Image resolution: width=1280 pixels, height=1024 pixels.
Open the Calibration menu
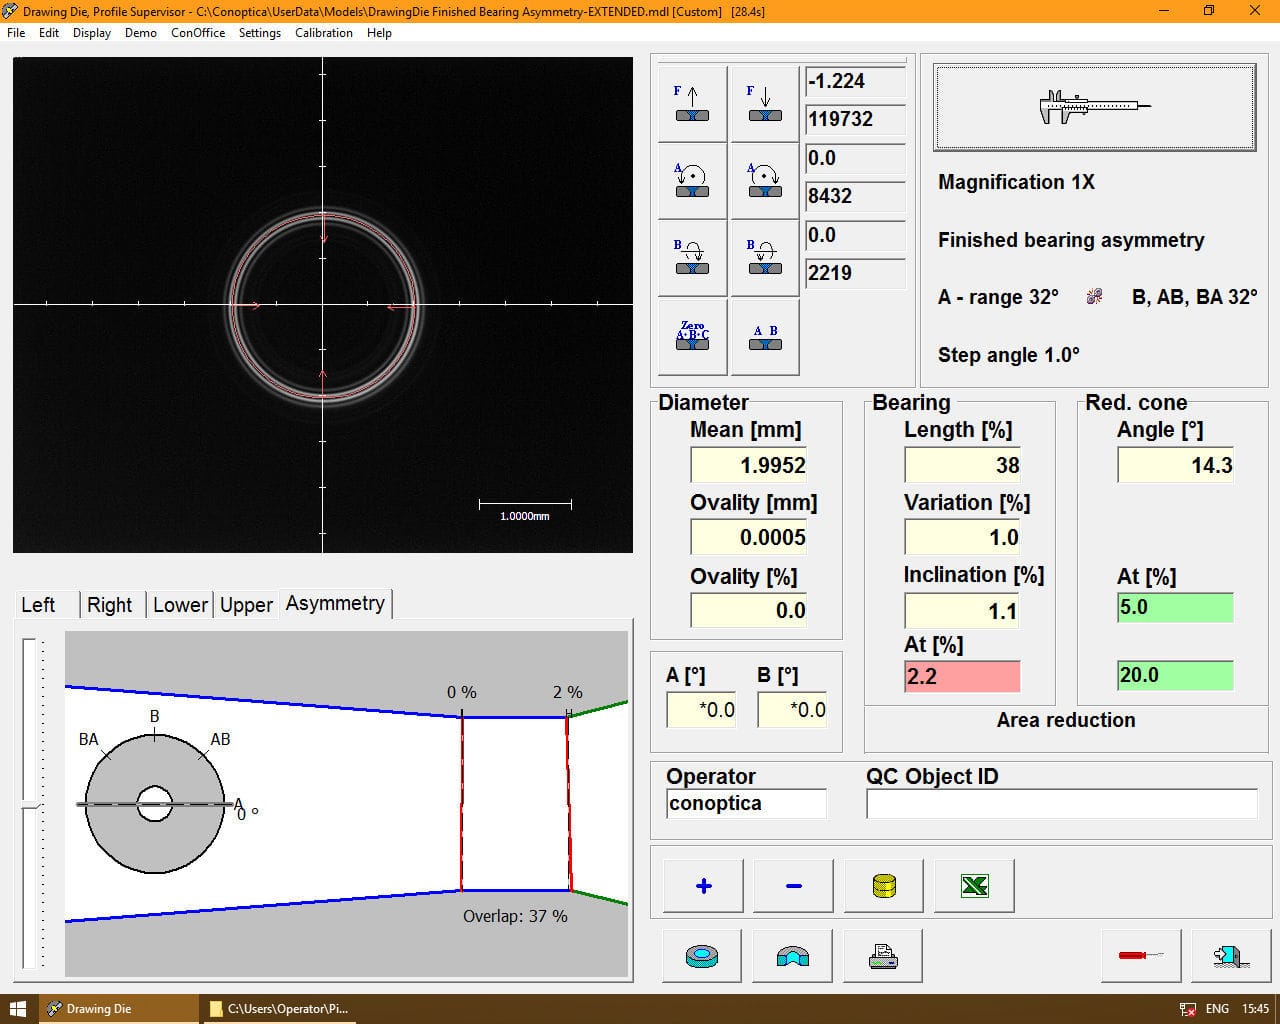pyautogui.click(x=323, y=33)
